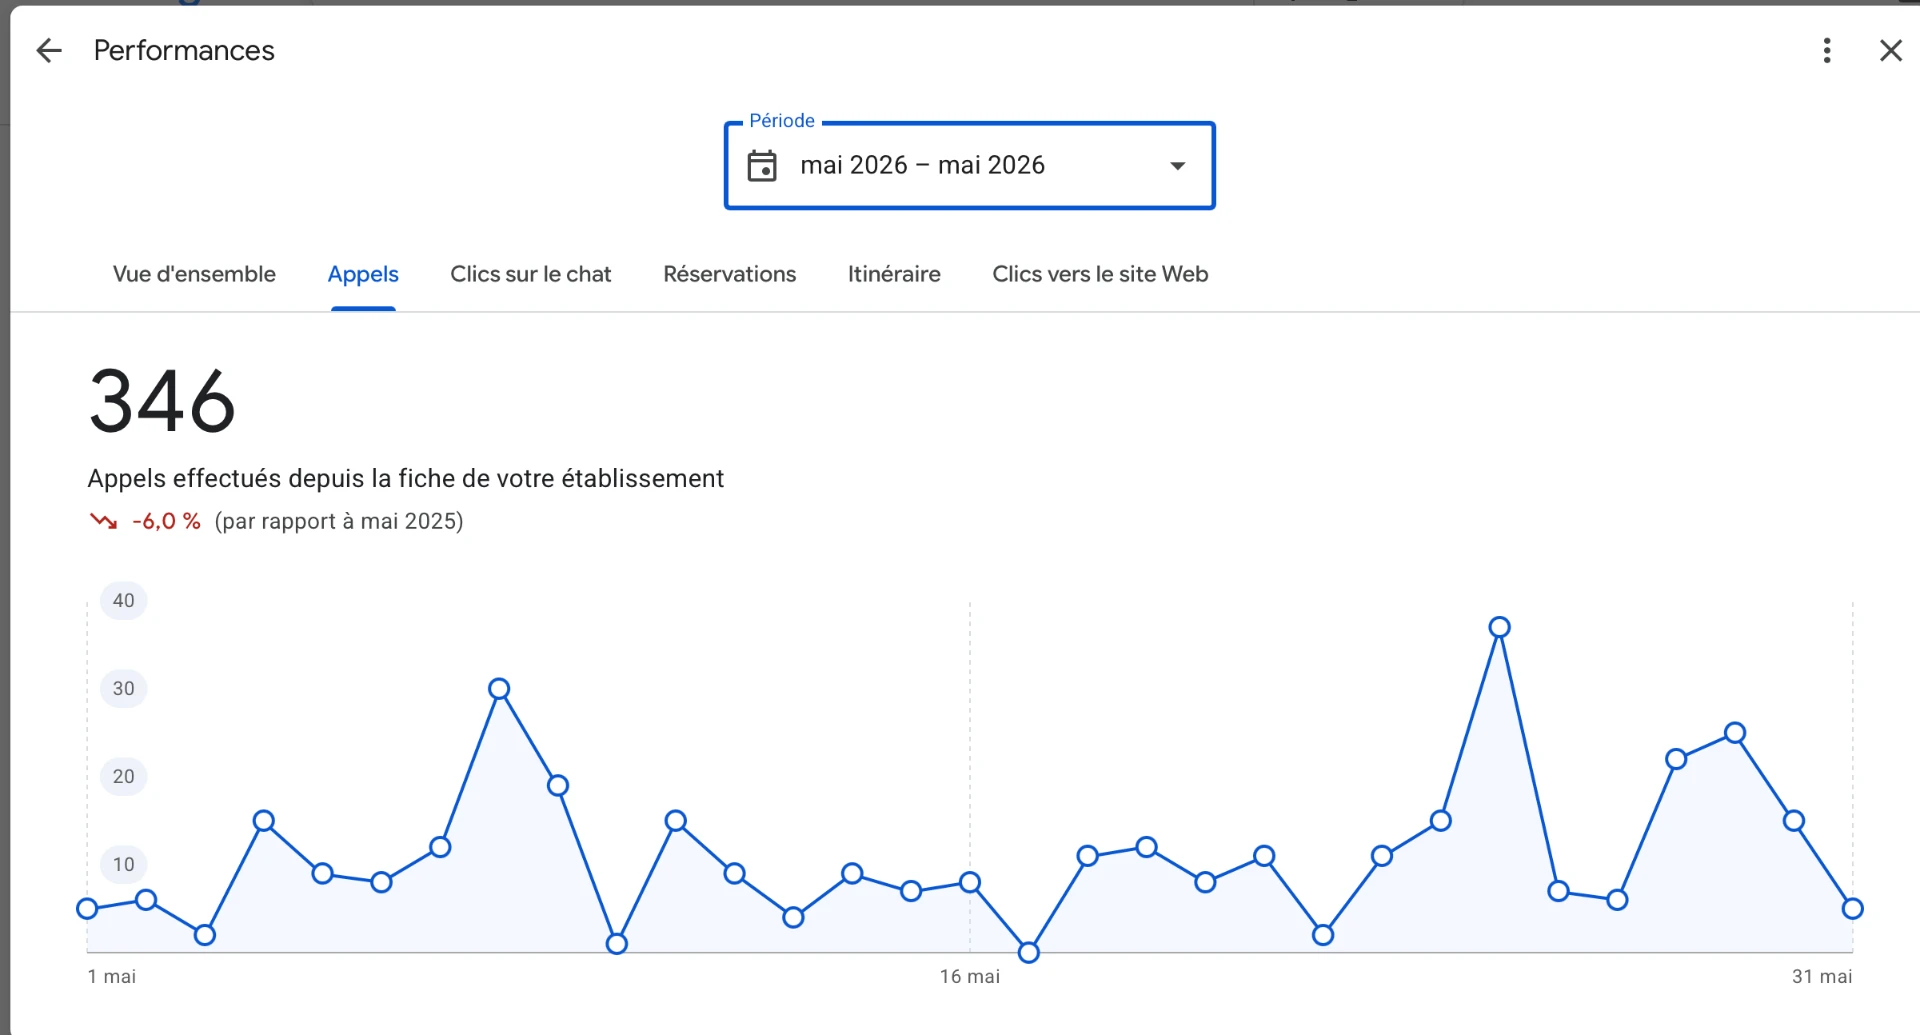Click the 1 mai axis label
Screen dimensions: 1920x1035
(112, 977)
